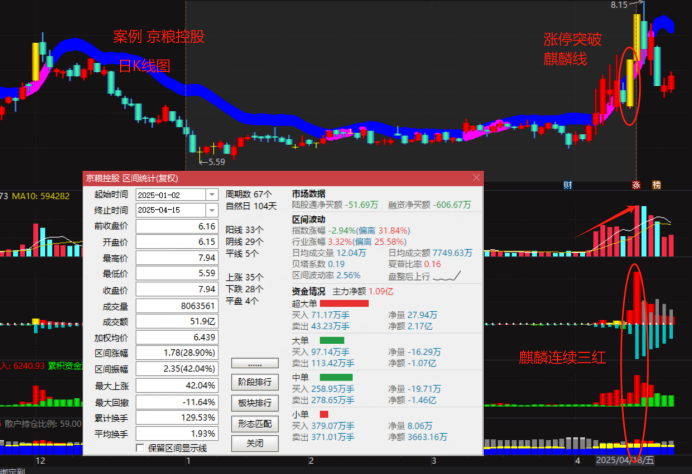Click the dotted '......' button
692x474 pixels.
[x=256, y=362]
